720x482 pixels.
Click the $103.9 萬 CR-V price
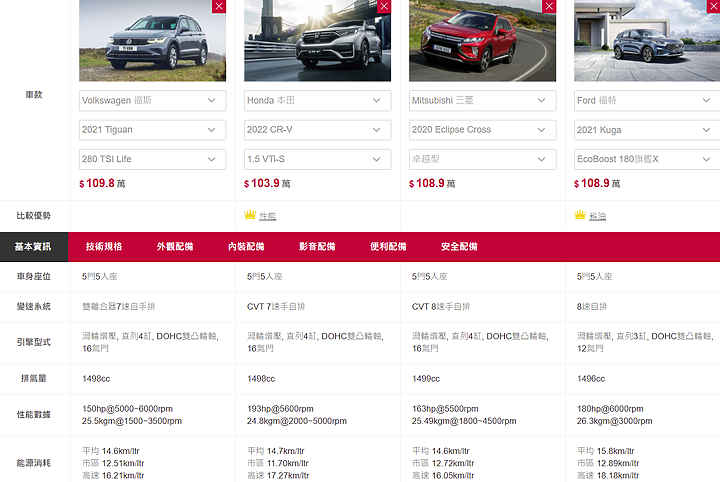click(267, 184)
